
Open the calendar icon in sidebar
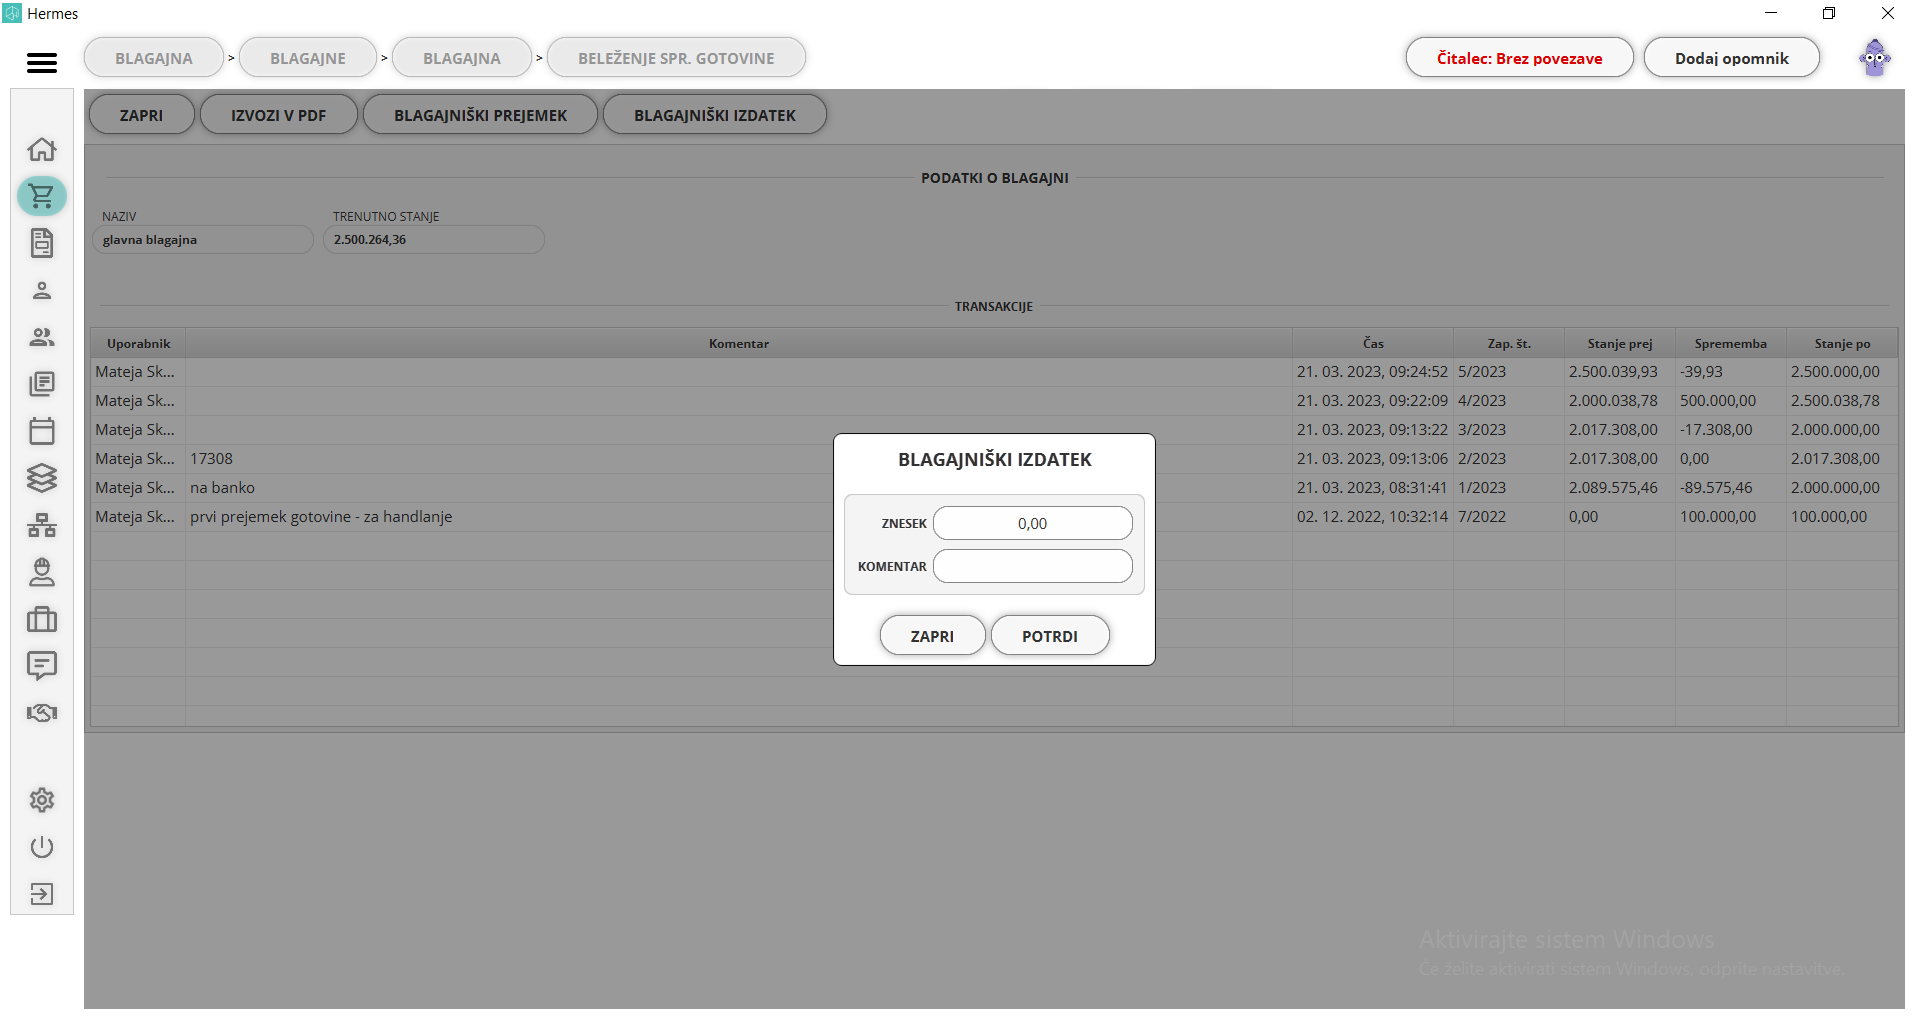pyautogui.click(x=42, y=431)
